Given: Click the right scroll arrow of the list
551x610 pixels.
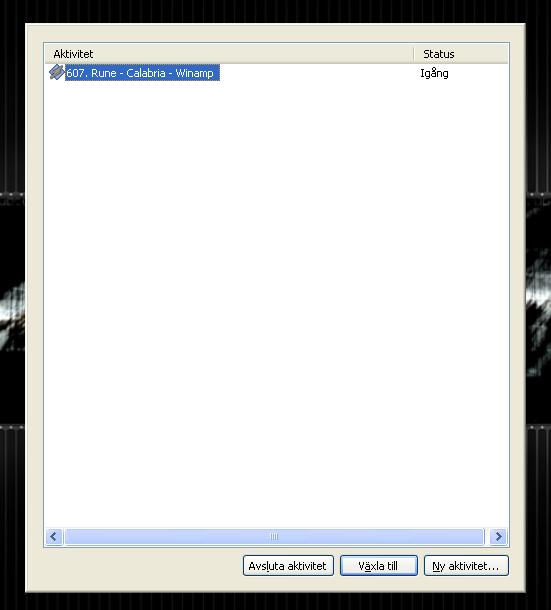Looking at the screenshot, I should (x=498, y=536).
